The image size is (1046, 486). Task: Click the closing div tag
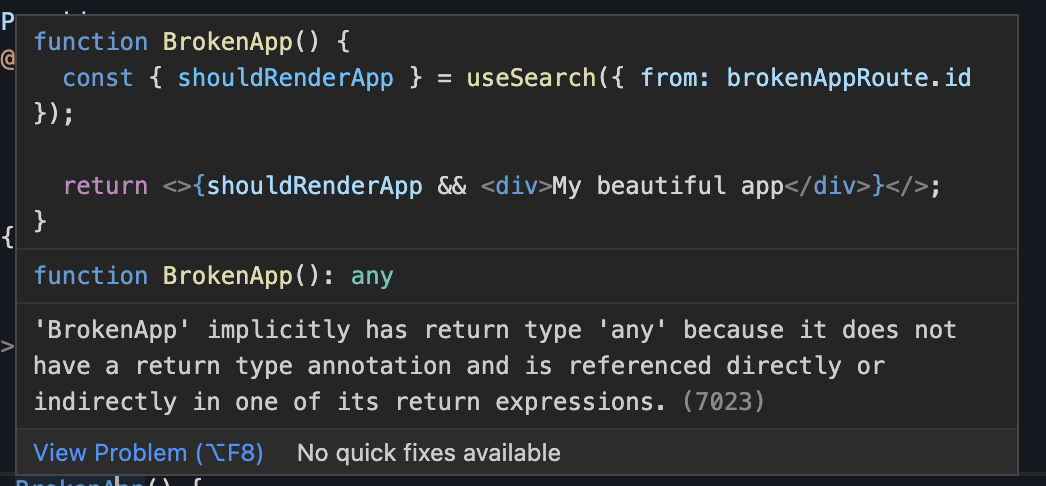827,186
